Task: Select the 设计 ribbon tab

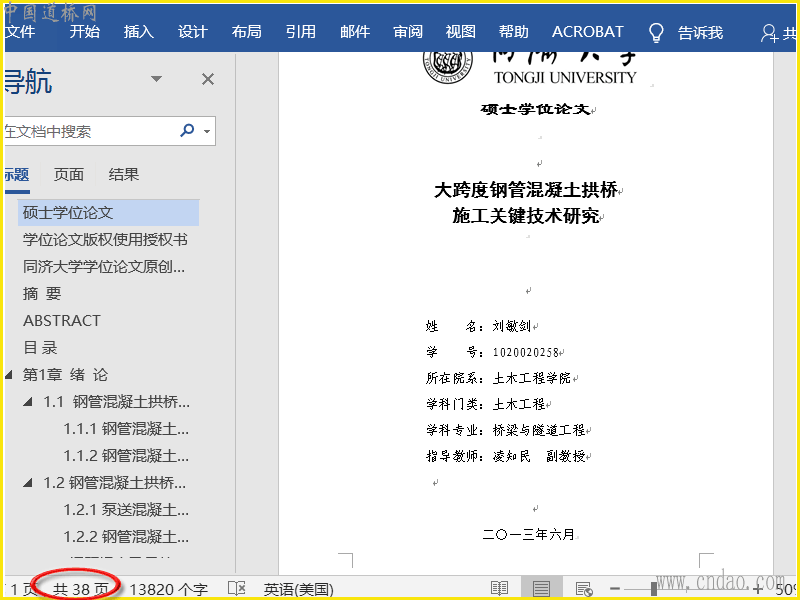Action: click(193, 32)
